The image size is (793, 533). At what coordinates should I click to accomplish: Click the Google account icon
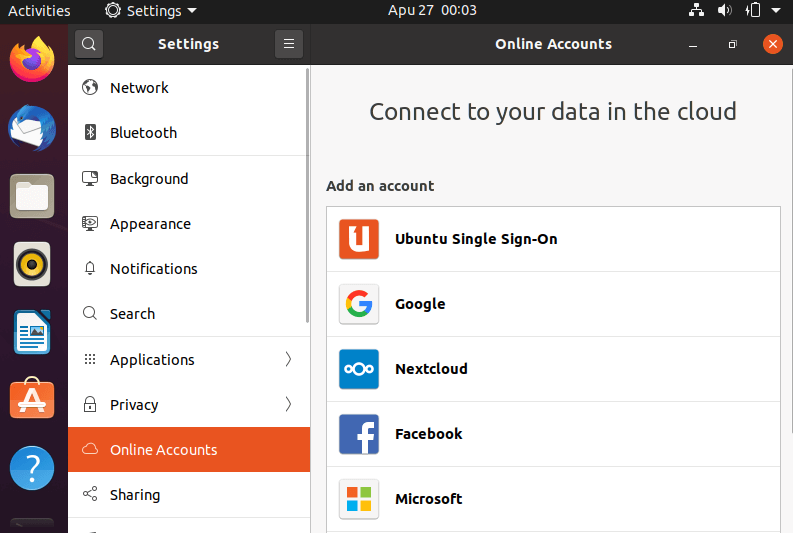click(x=359, y=304)
